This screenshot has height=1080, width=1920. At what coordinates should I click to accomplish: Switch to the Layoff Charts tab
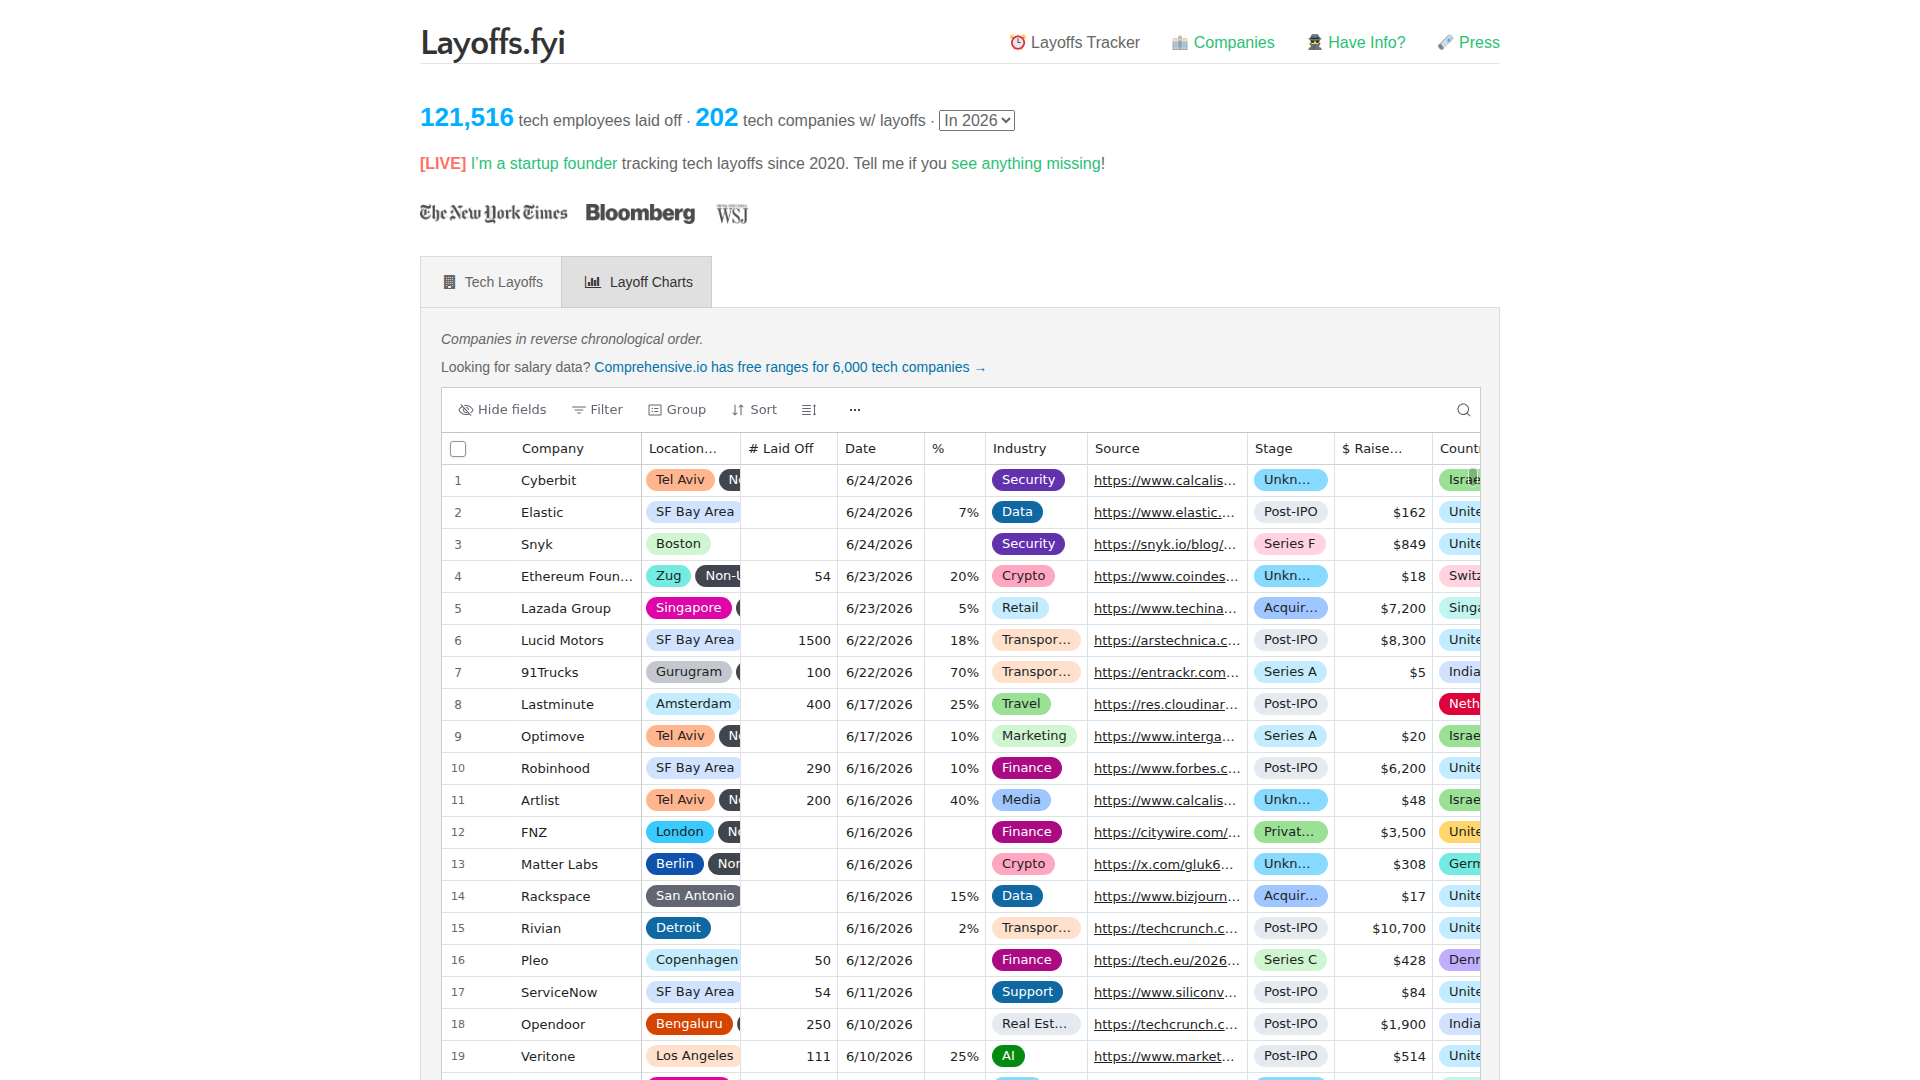point(637,282)
